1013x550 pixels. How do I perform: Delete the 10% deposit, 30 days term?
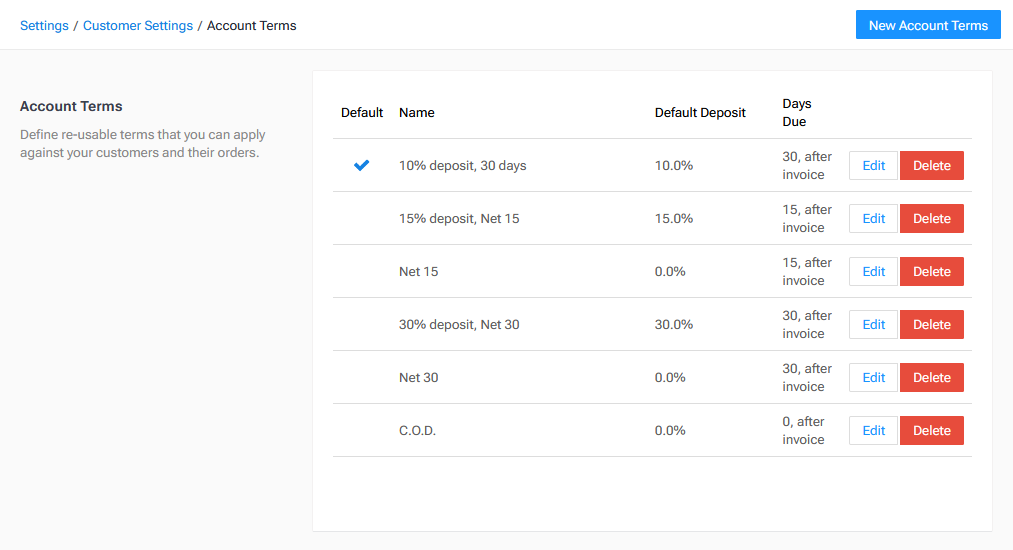point(931,166)
